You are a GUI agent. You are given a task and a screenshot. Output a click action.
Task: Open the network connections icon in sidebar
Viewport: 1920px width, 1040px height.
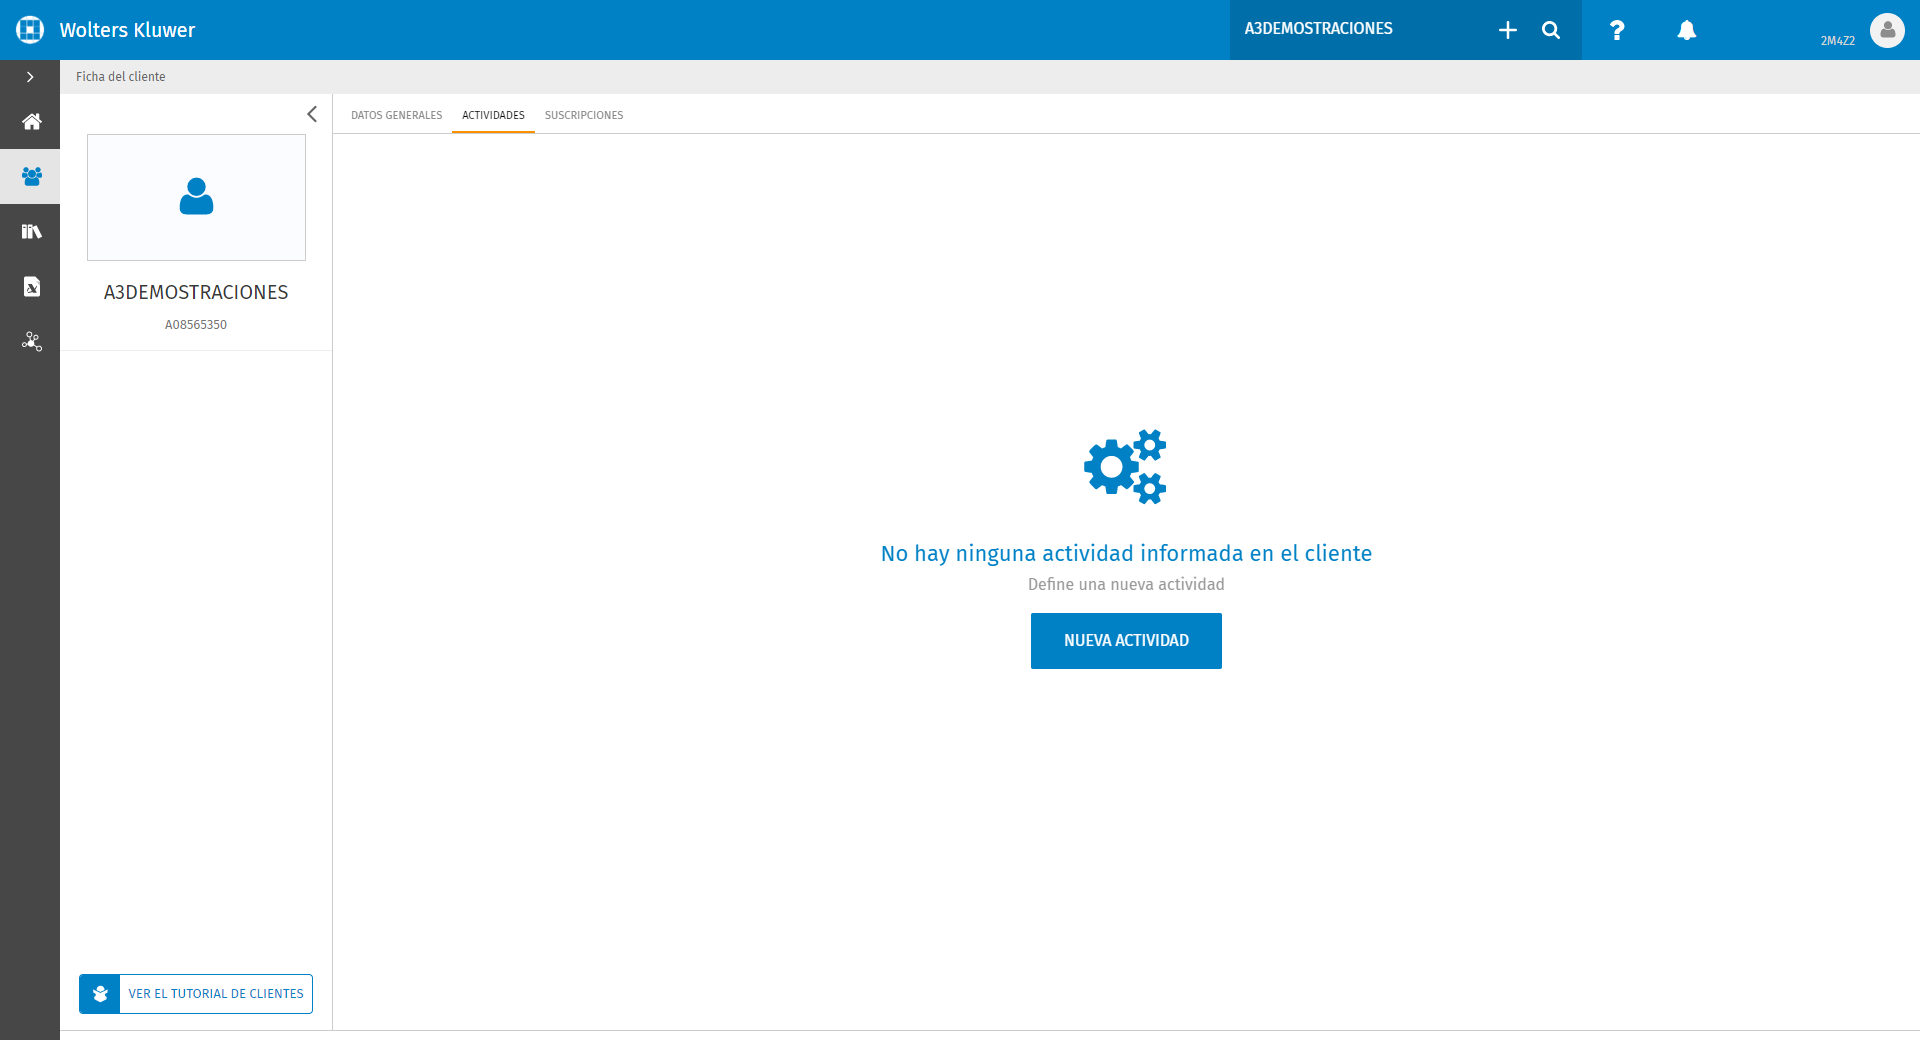tap(31, 342)
